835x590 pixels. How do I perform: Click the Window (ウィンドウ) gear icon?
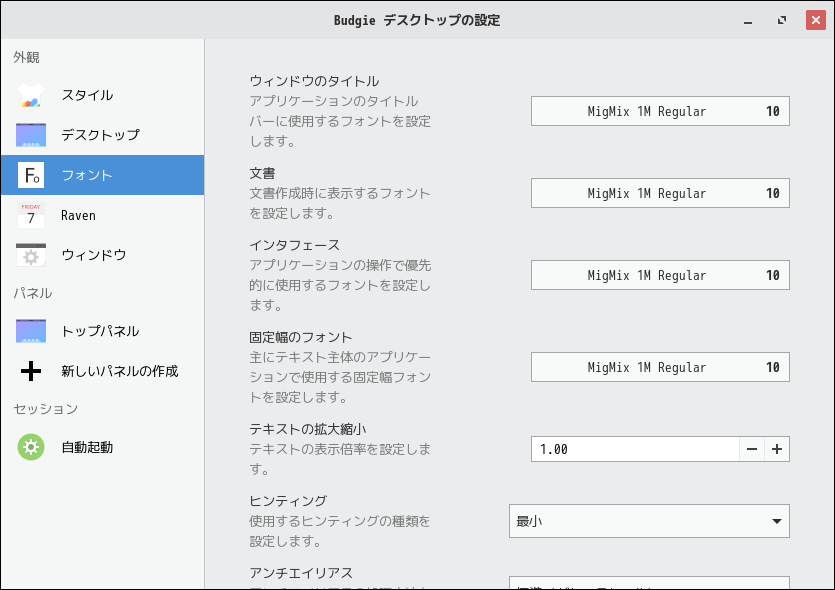[31, 255]
